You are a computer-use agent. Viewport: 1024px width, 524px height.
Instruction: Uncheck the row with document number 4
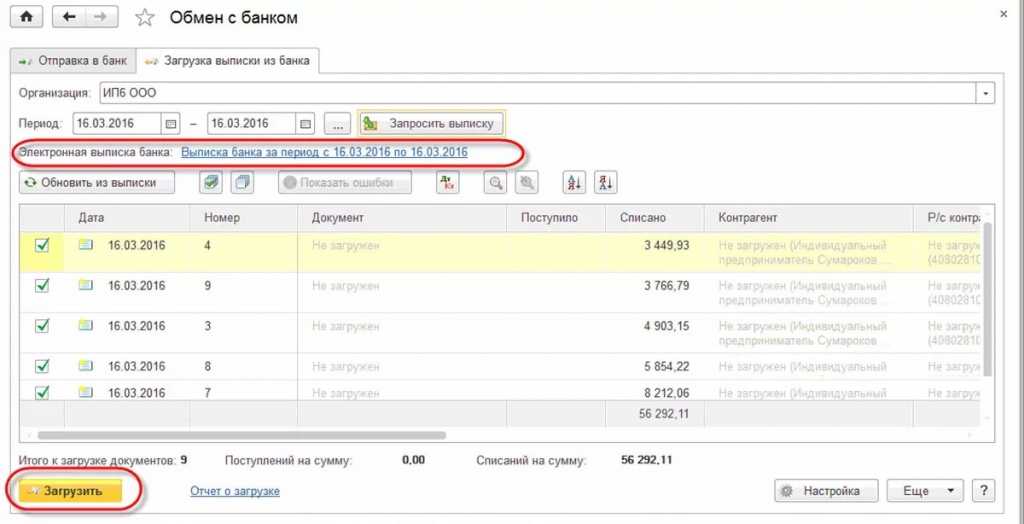[42, 245]
